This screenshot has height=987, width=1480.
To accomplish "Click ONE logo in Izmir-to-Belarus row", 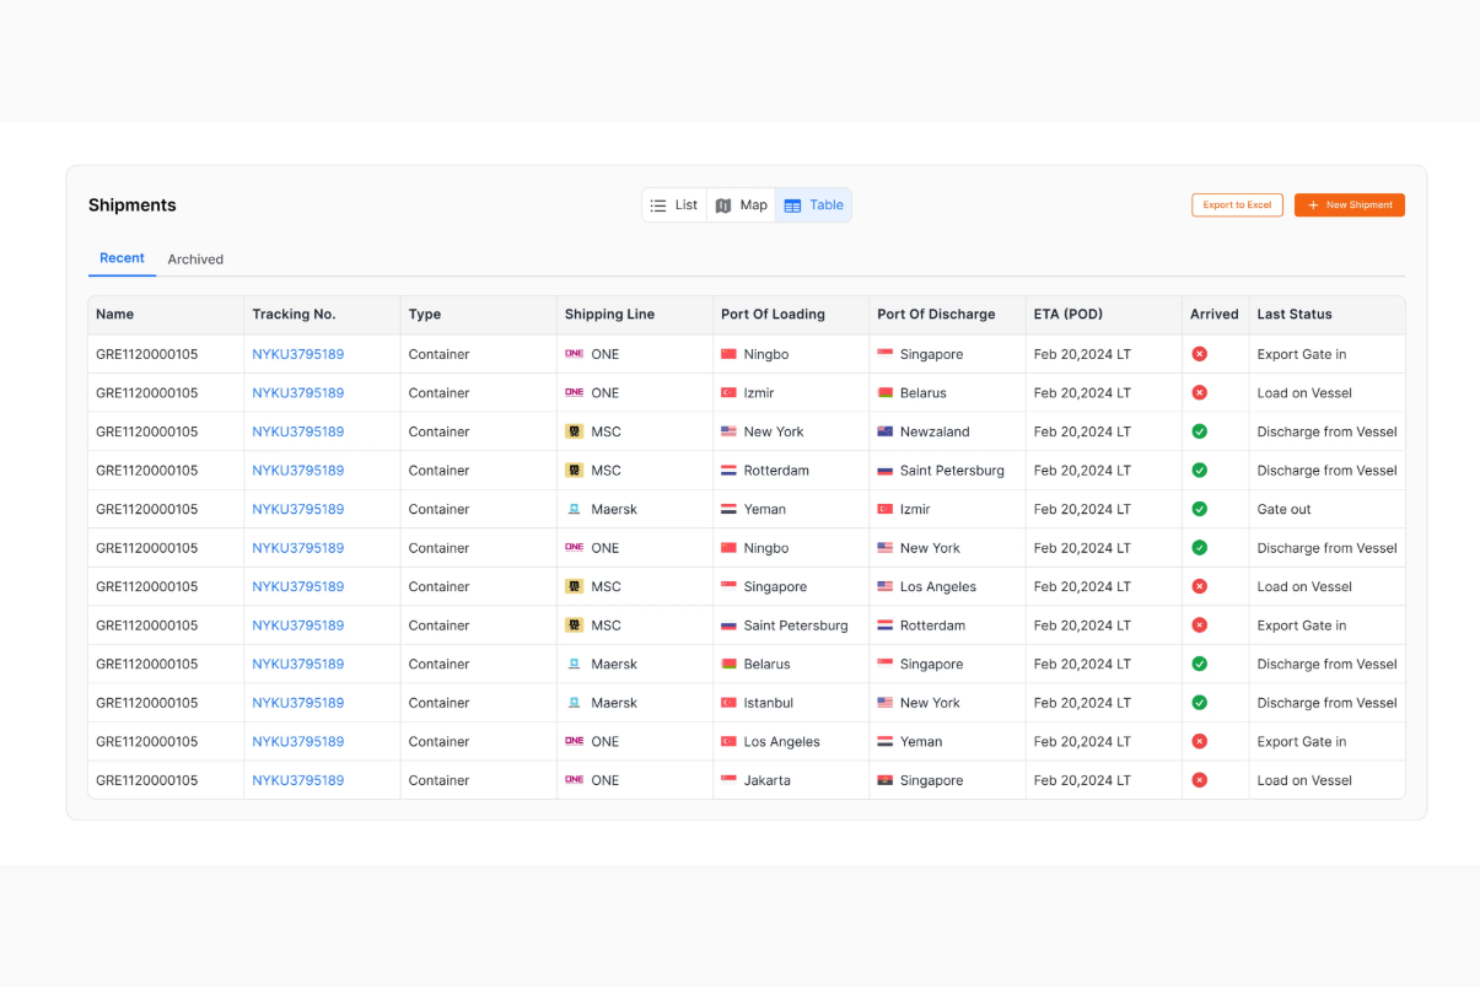I will coord(574,393).
